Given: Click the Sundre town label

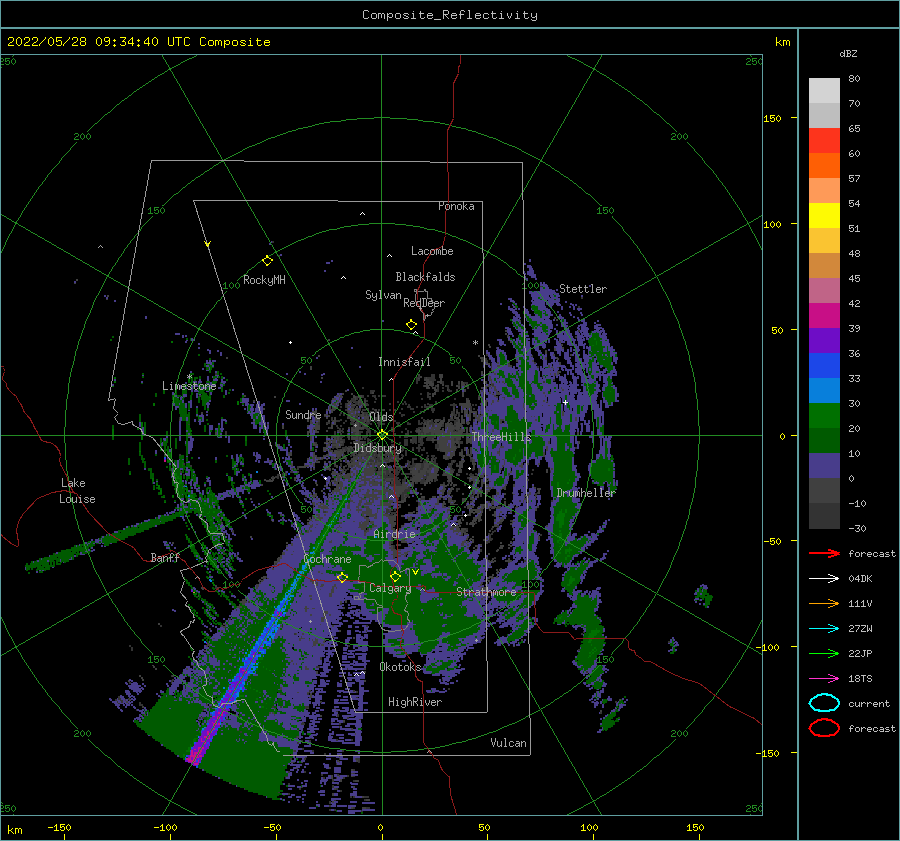Looking at the screenshot, I should (303, 414).
